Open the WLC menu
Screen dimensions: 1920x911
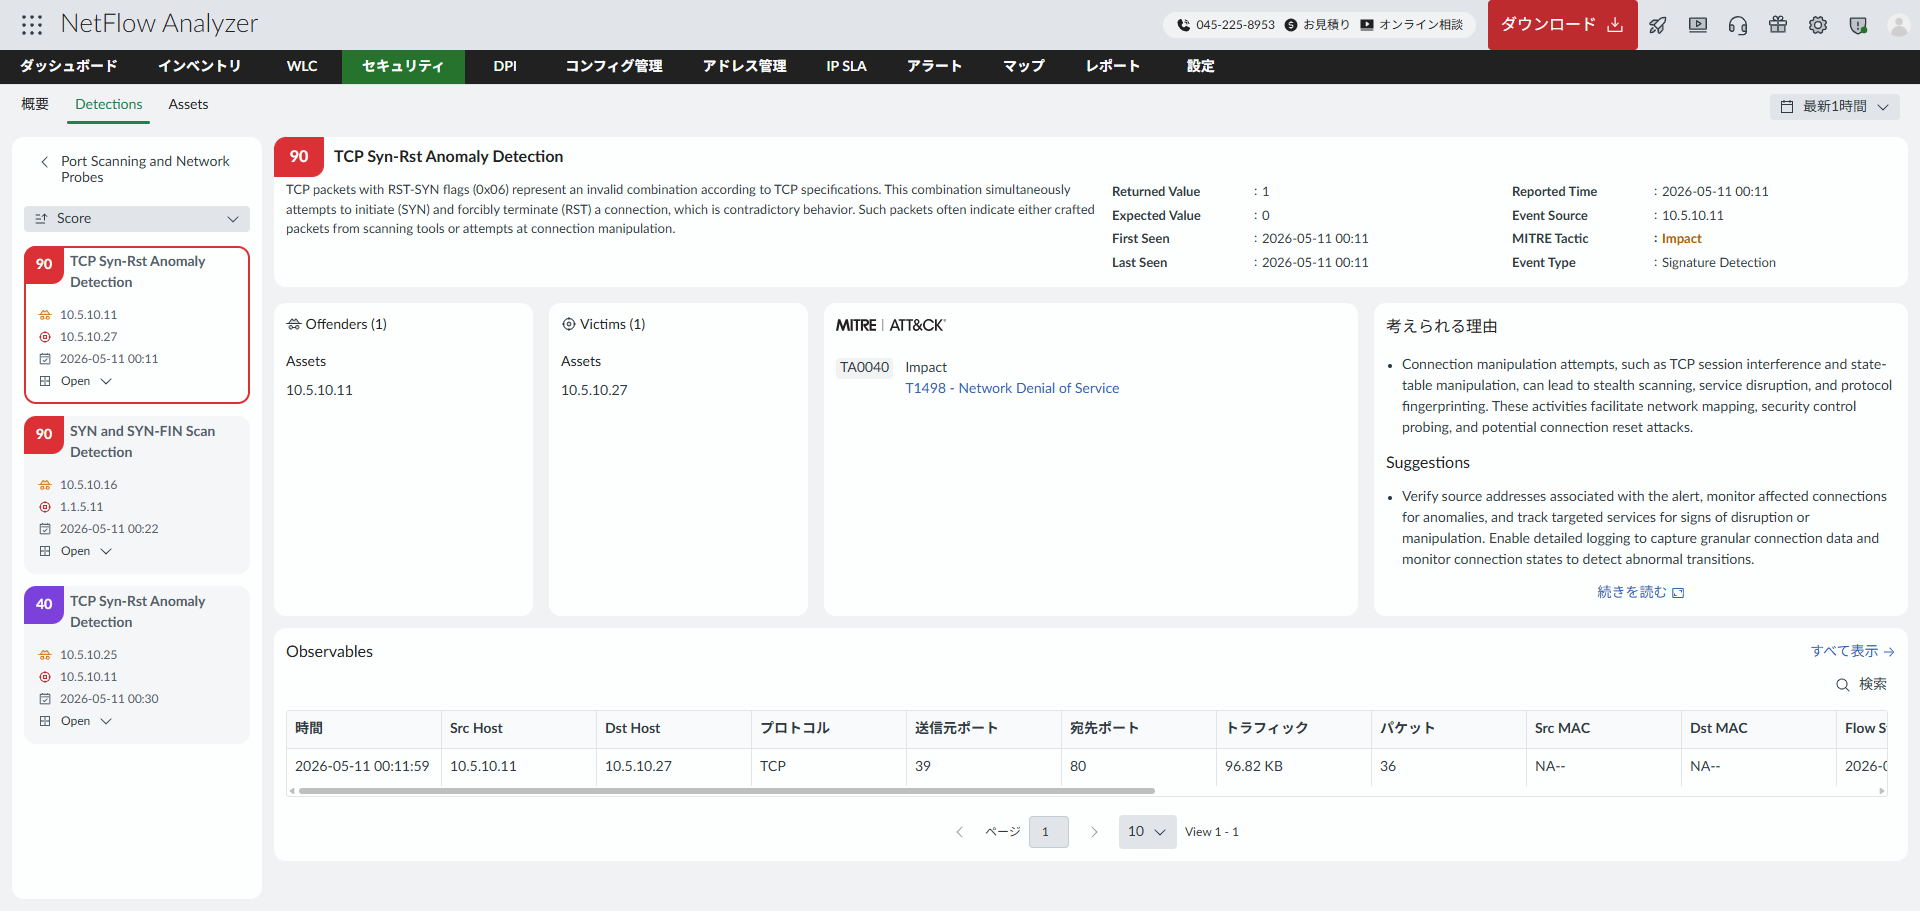(302, 66)
